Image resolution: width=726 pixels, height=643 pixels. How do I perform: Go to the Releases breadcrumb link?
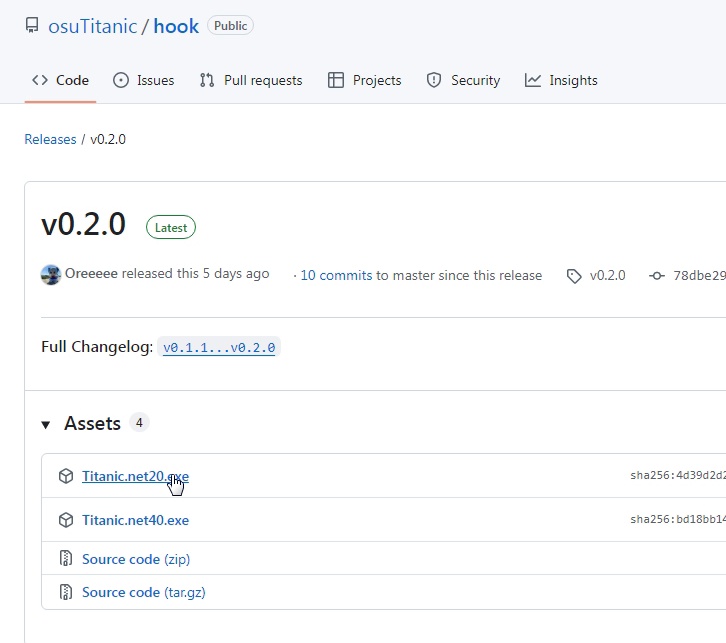click(50, 139)
